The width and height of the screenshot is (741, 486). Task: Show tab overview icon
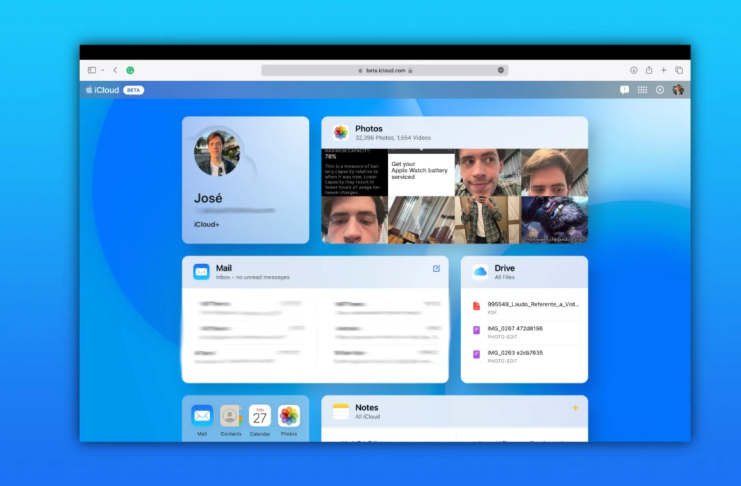tap(679, 70)
